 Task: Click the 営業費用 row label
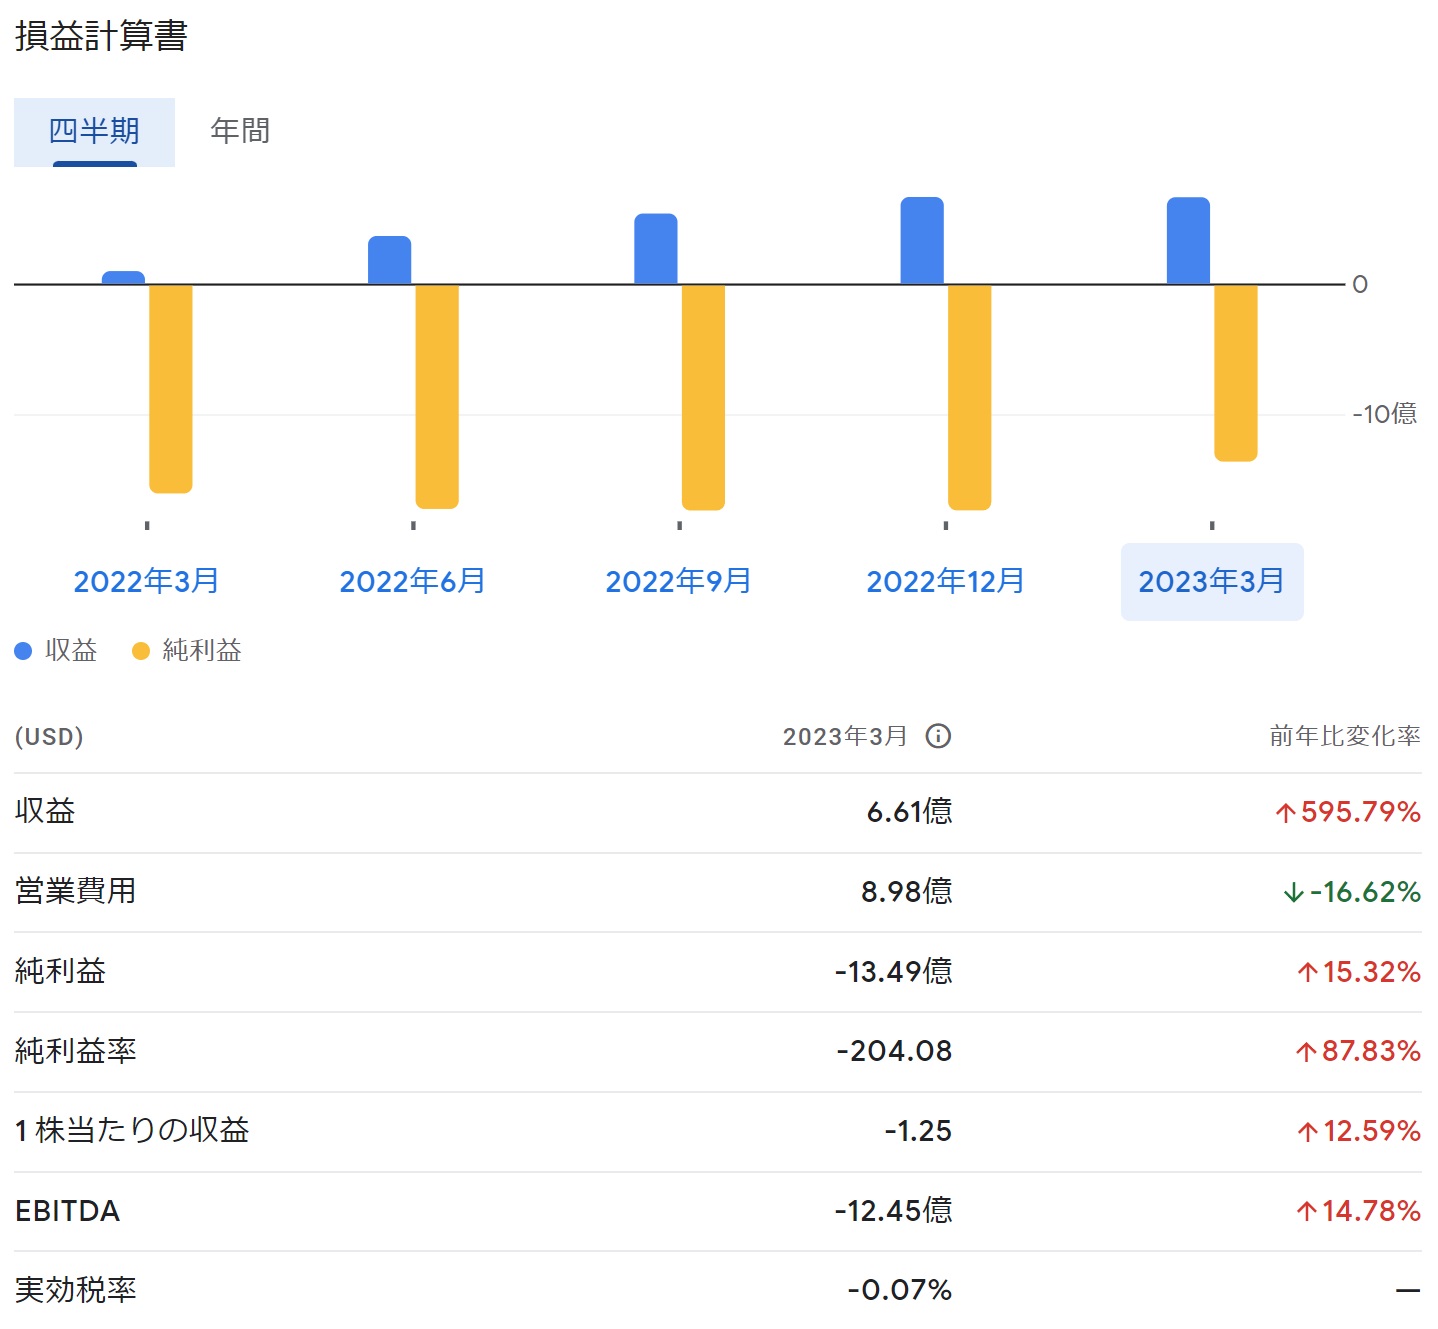76,891
